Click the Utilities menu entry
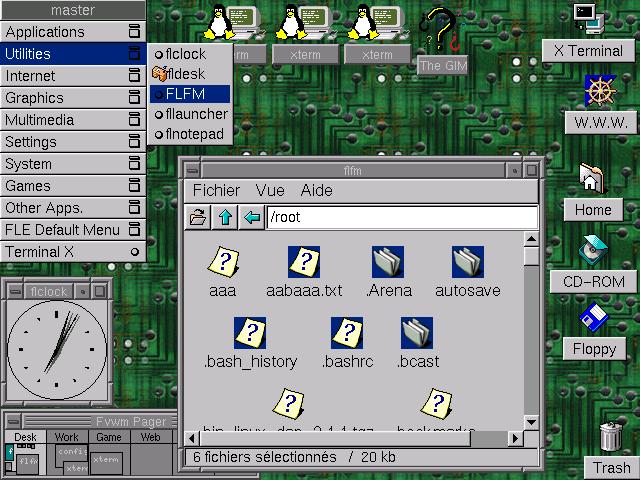Image resolution: width=640 pixels, height=480 pixels. pos(73,54)
